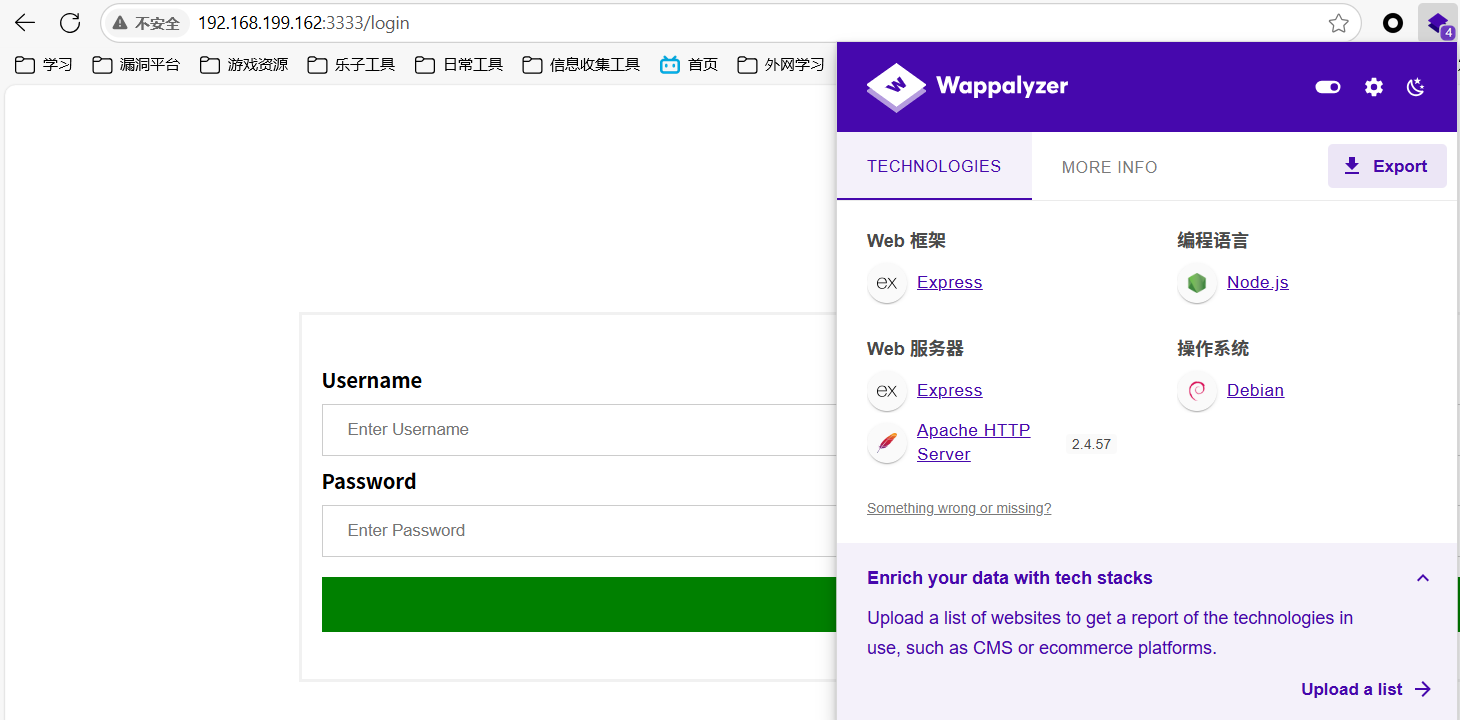
Task: Open the 外网学习 bookmark folder
Action: click(781, 65)
